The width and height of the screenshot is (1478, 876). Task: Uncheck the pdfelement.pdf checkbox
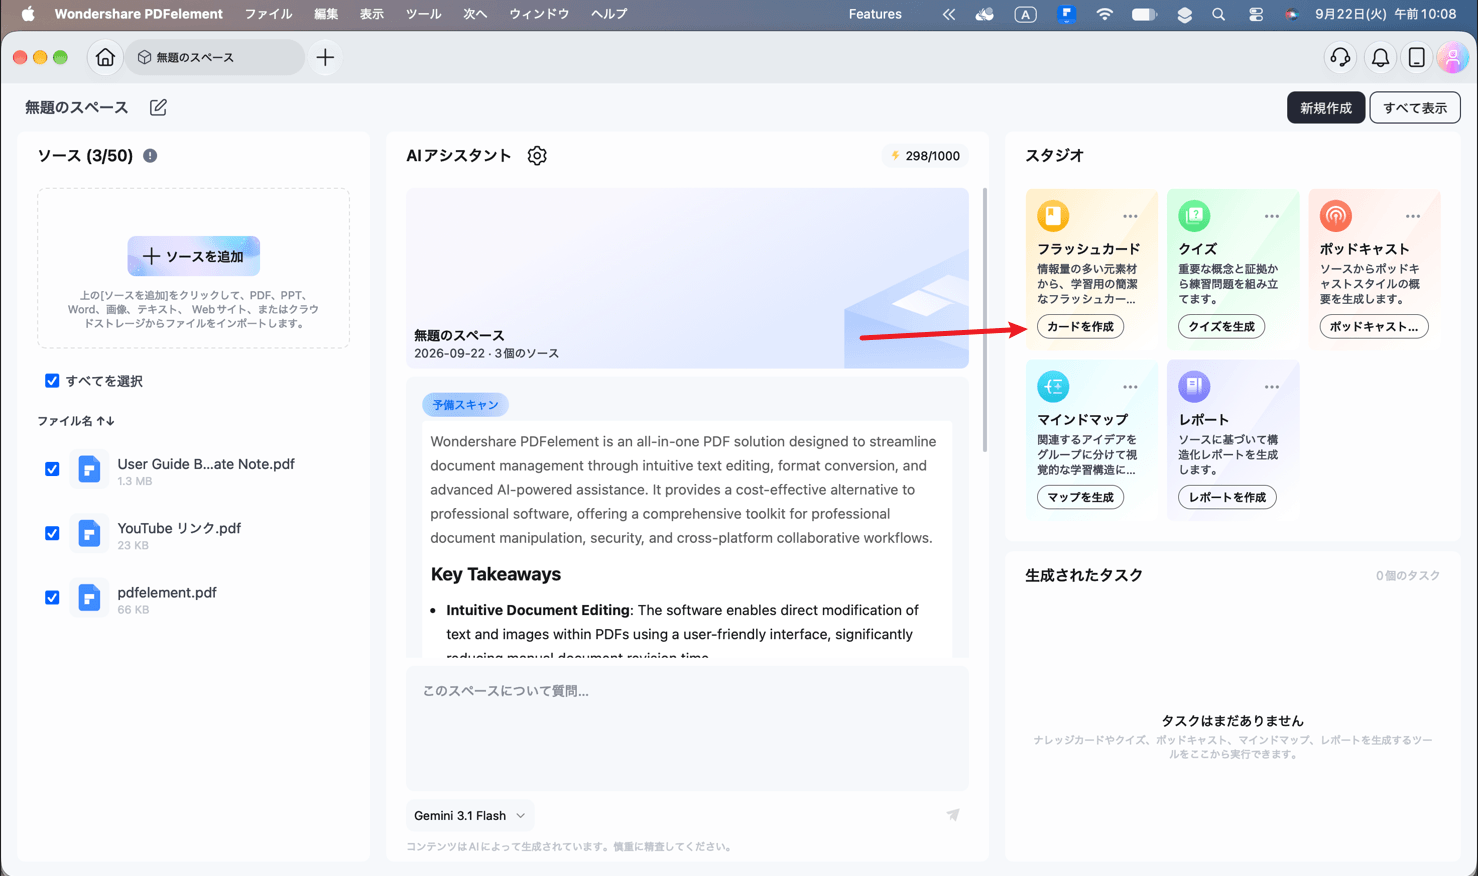[52, 597]
